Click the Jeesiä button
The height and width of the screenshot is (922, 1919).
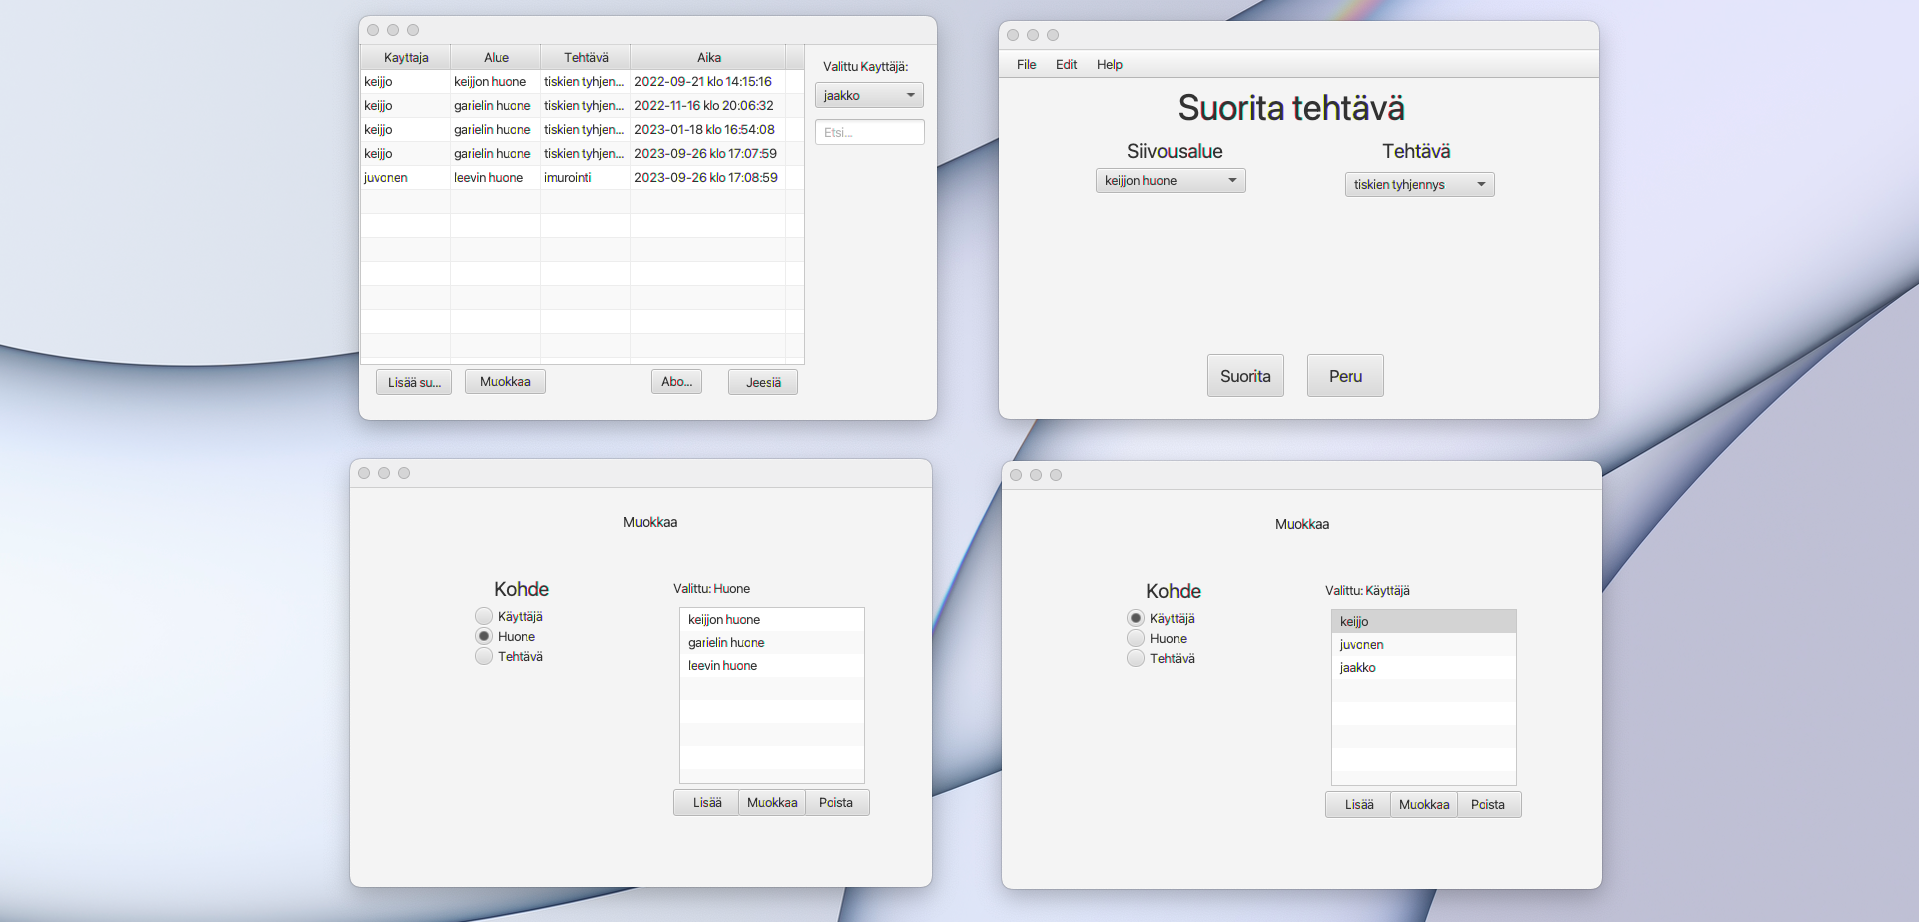[x=763, y=382]
